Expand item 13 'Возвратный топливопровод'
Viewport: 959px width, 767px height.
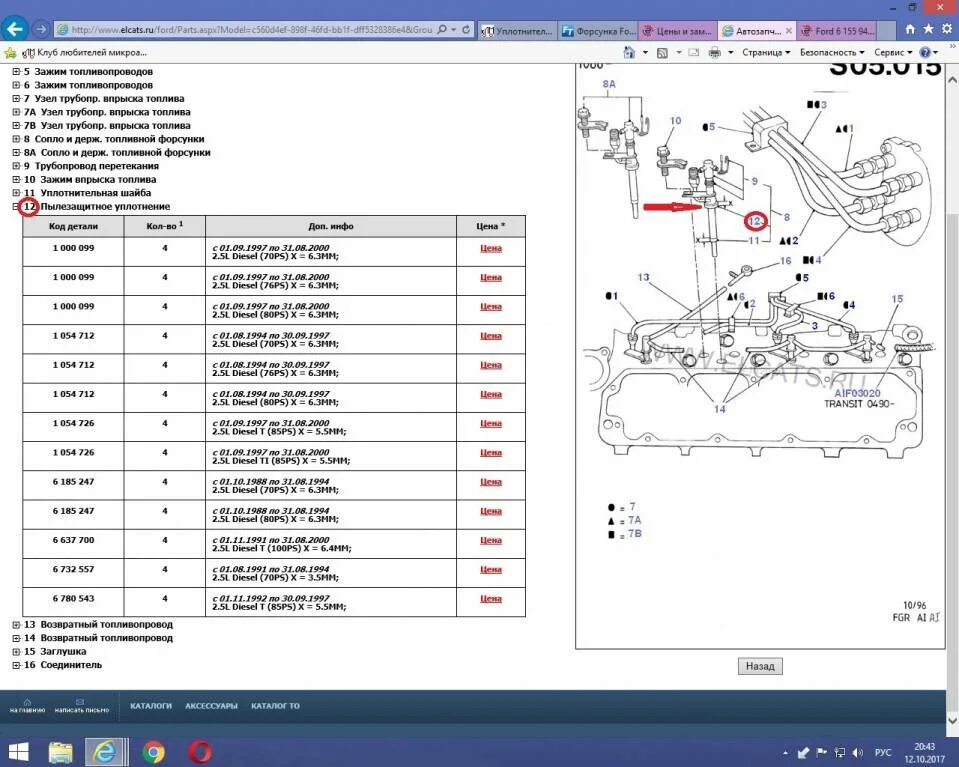[x=17, y=624]
